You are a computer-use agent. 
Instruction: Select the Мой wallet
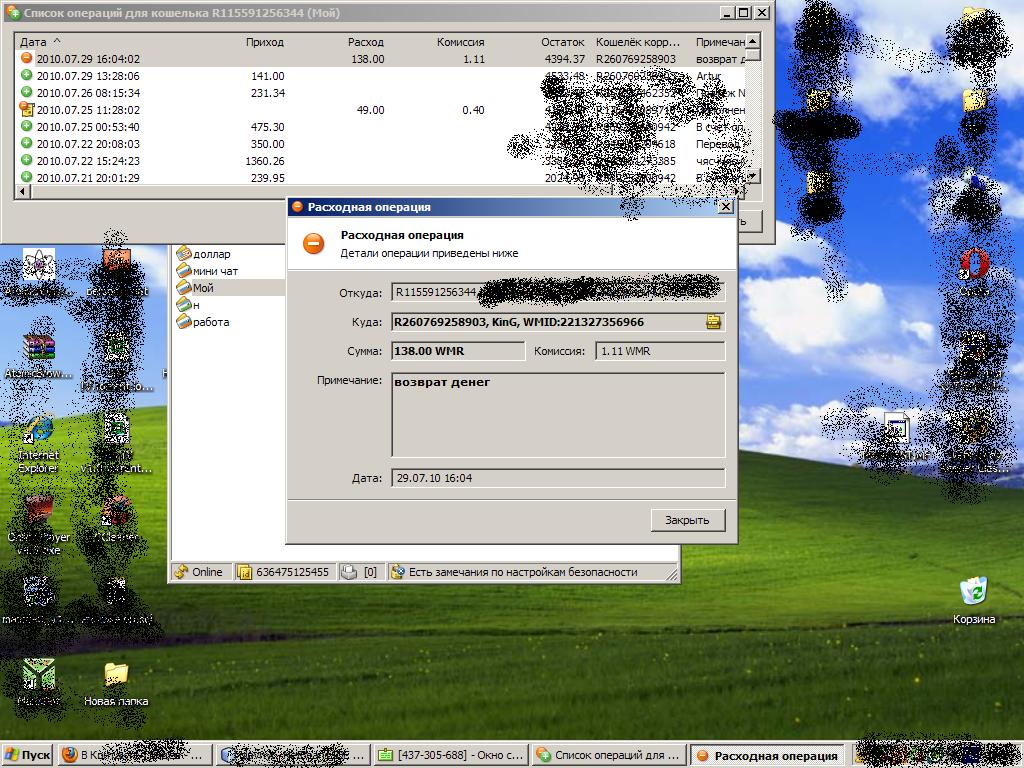pyautogui.click(x=203, y=288)
